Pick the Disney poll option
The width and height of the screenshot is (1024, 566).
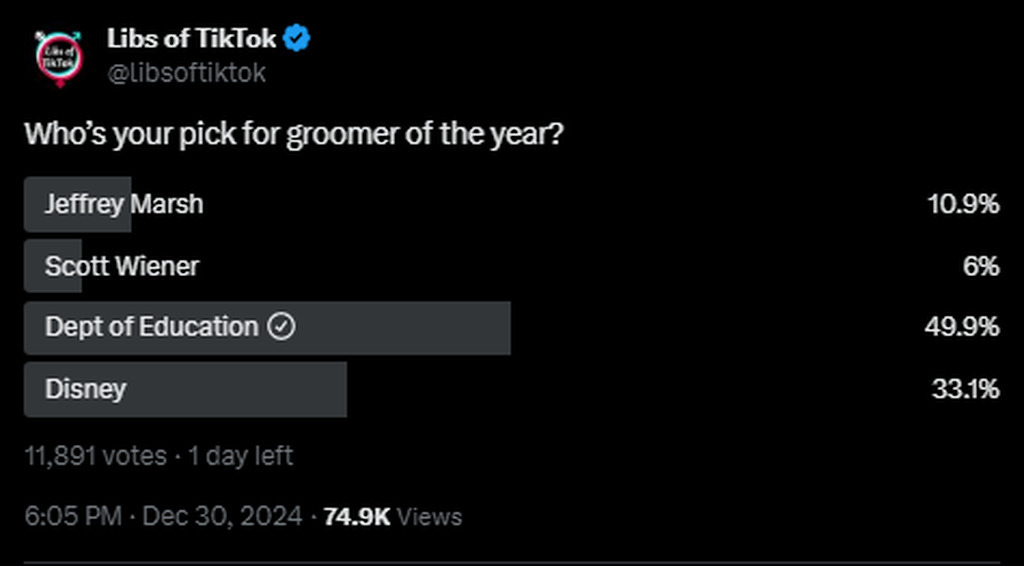click(x=86, y=389)
